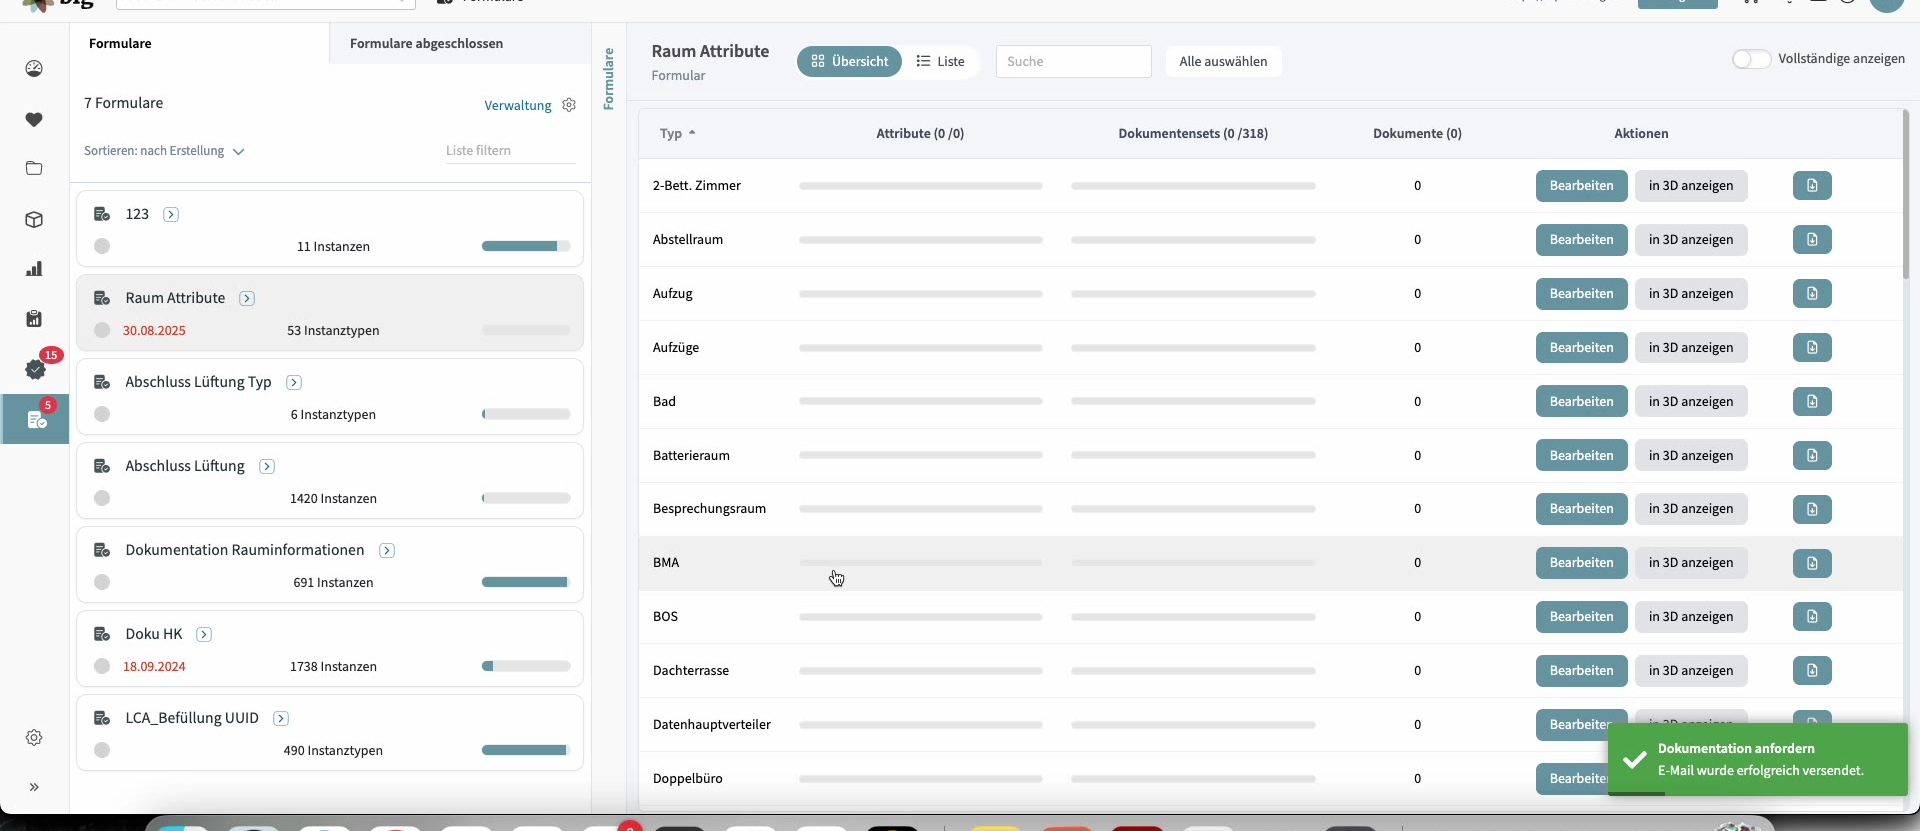Image resolution: width=1920 pixels, height=831 pixels.
Task: Click progress bar on 123 card
Action: 526,246
